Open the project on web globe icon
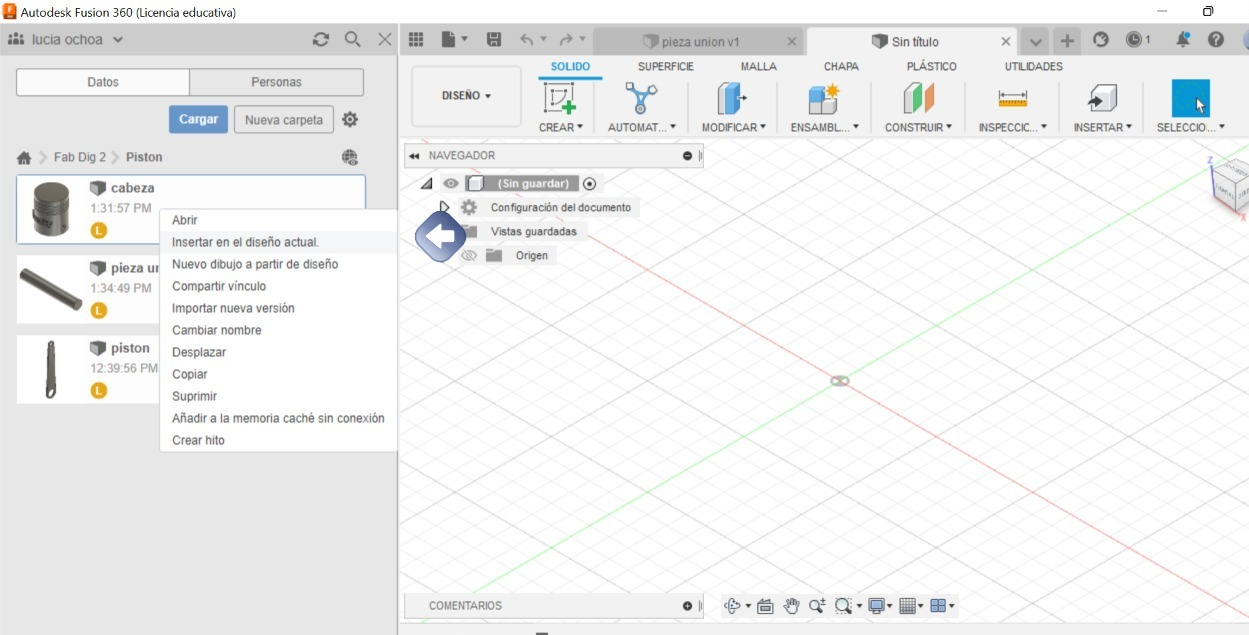1249x635 pixels. 349,157
